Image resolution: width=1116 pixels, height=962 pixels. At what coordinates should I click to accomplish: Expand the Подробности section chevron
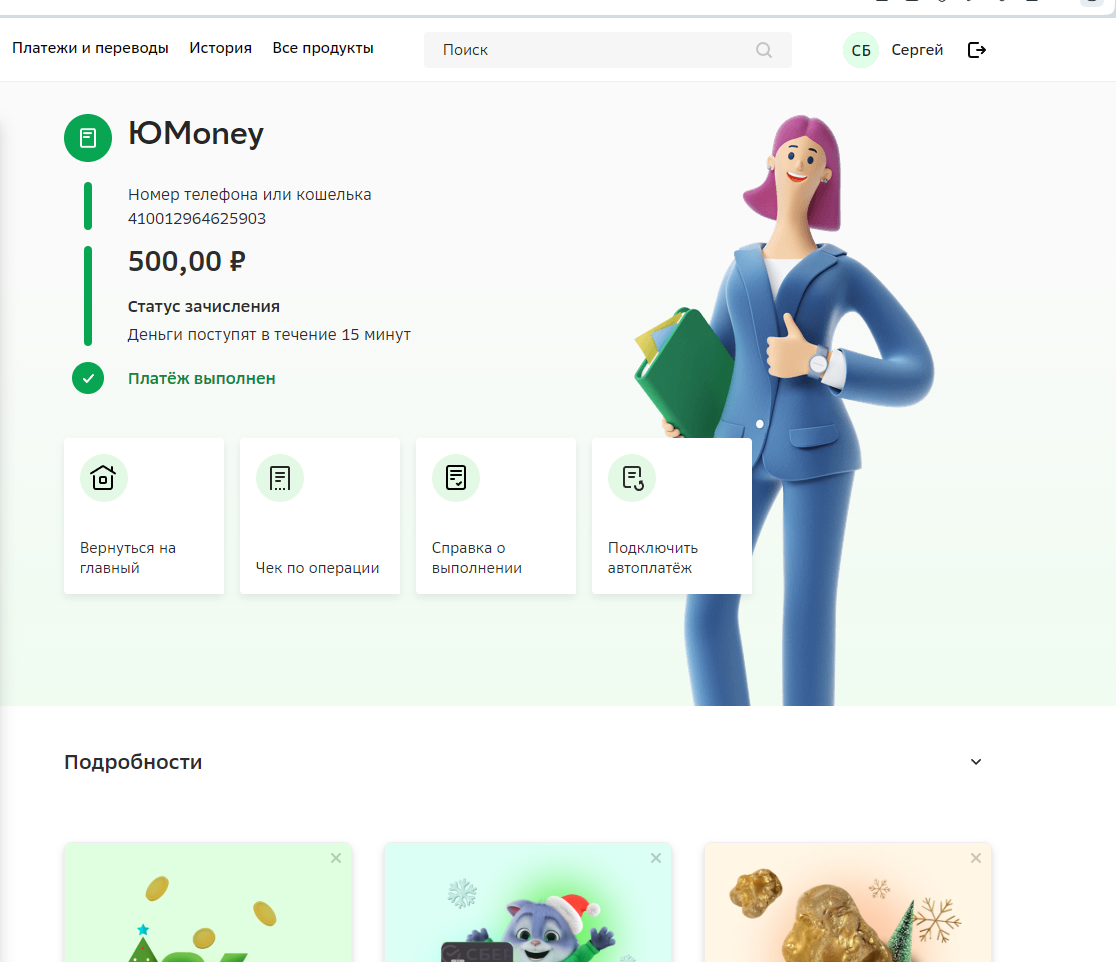point(976,761)
